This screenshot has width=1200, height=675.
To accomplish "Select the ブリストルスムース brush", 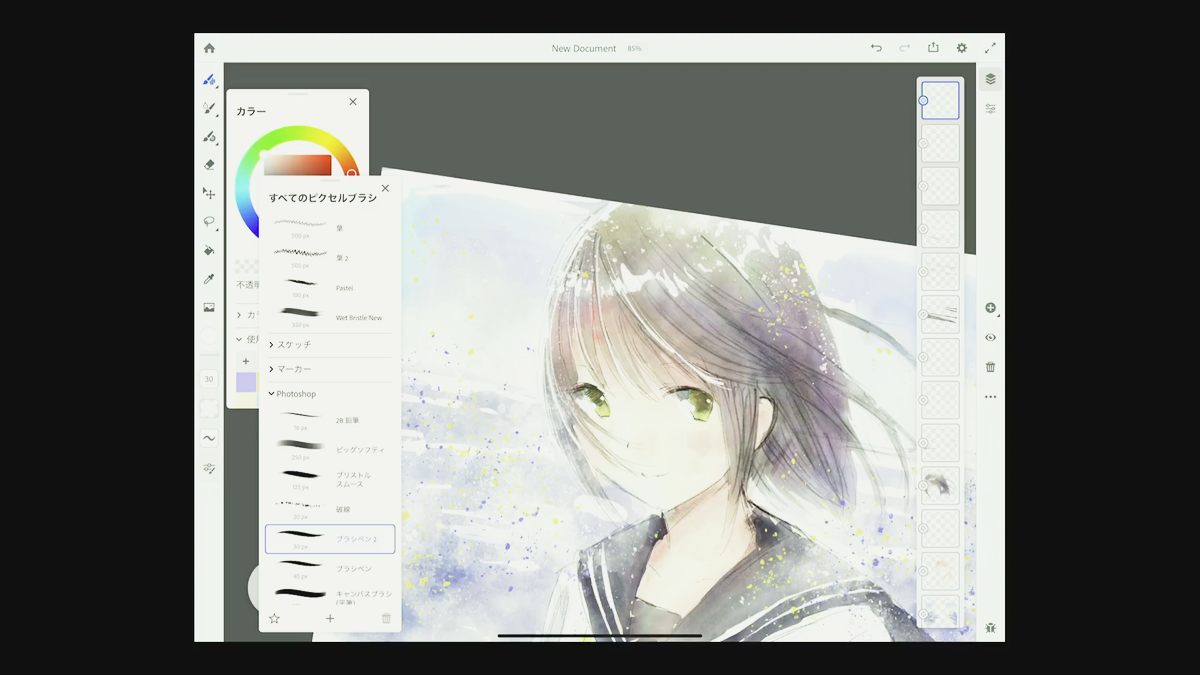I will pos(330,479).
